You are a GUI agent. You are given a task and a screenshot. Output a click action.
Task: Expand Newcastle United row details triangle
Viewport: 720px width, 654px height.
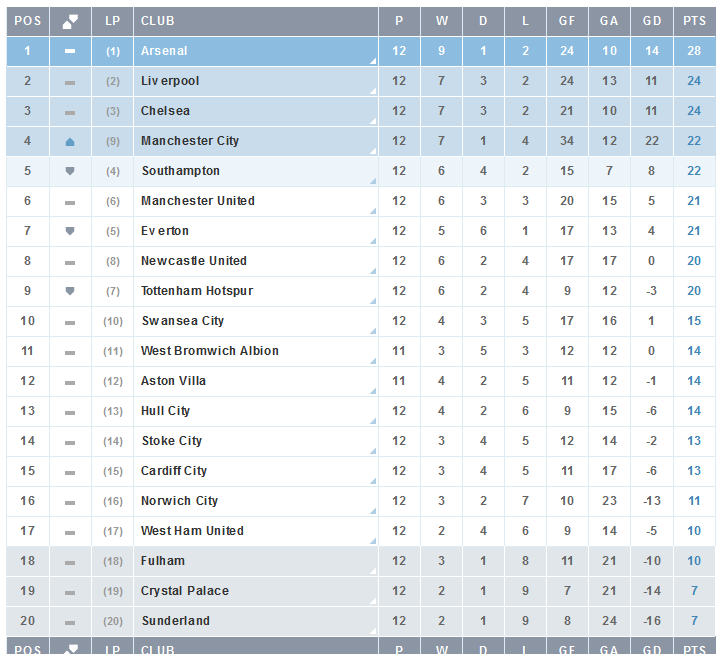[x=373, y=271]
